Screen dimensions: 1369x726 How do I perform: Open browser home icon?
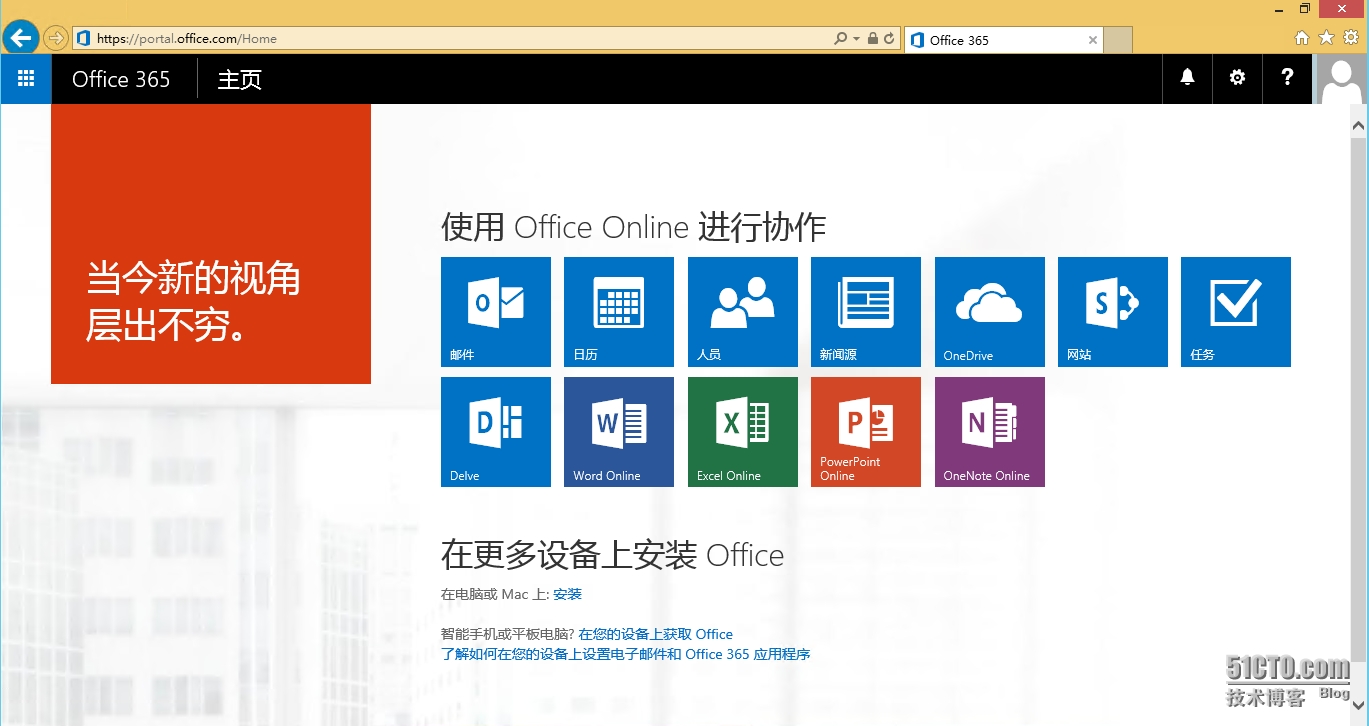point(1302,38)
